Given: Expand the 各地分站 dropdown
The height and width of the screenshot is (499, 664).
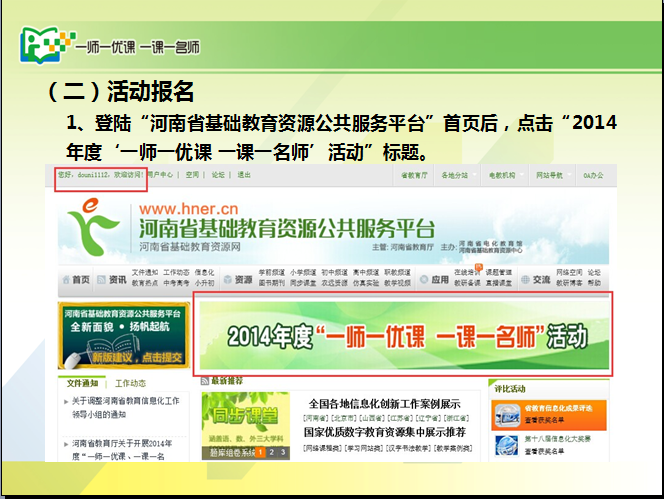Looking at the screenshot, I should [474, 175].
